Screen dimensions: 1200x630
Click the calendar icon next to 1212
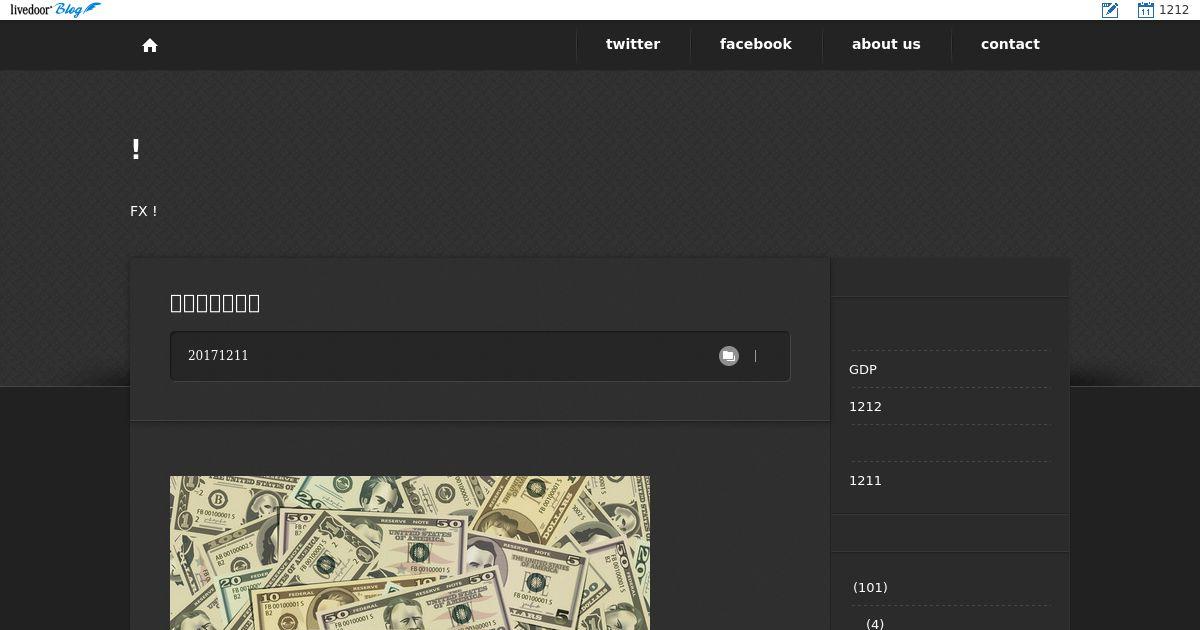coord(1146,10)
